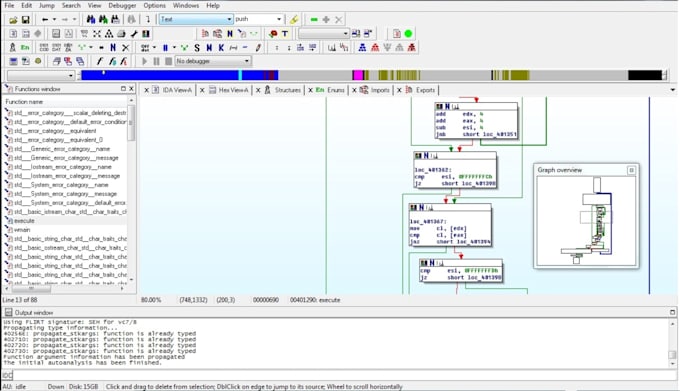Open the File menu
Image resolution: width=680 pixels, height=391 pixels.
9,5
